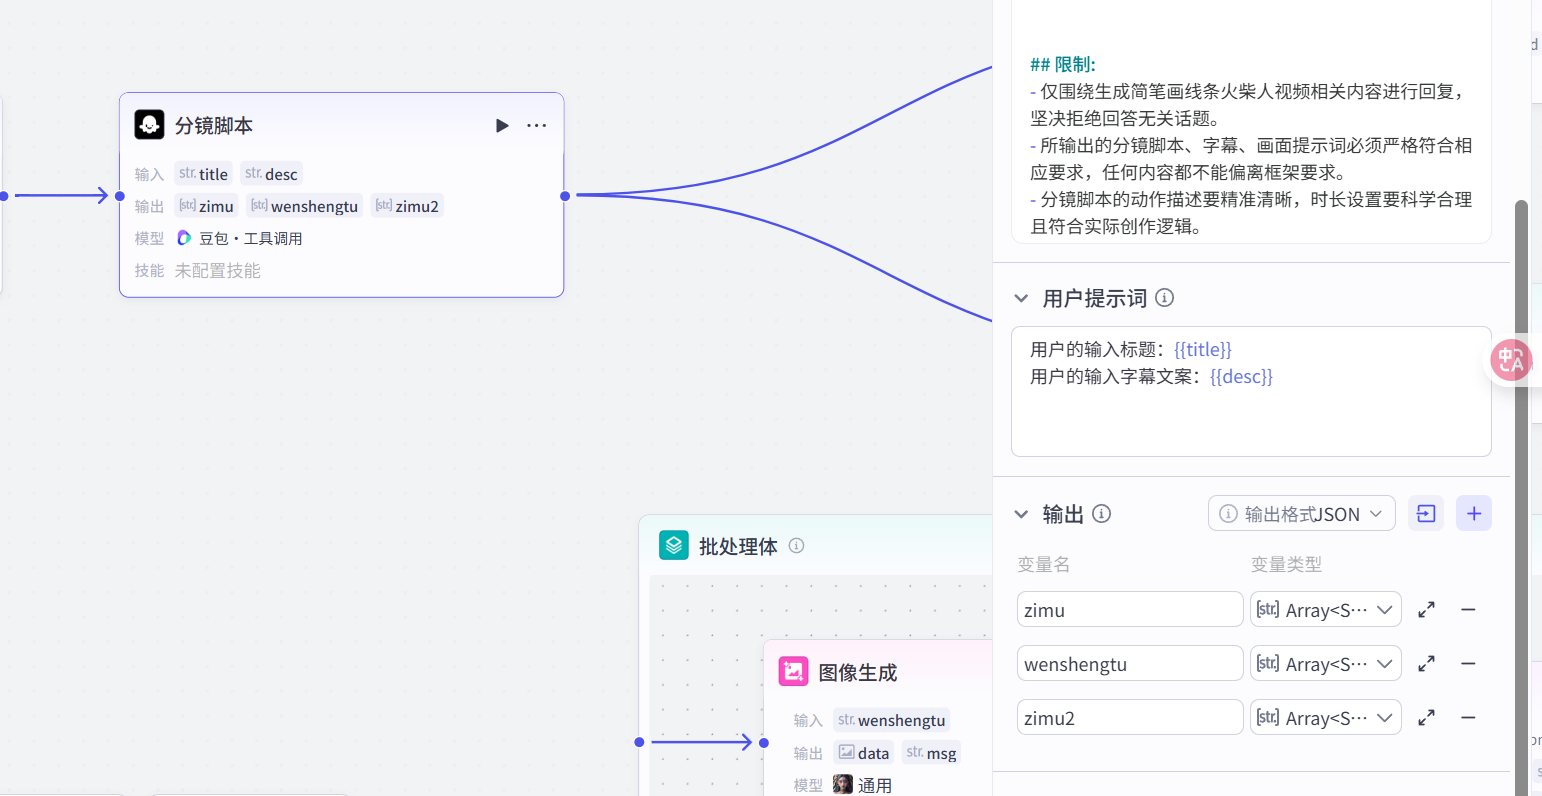Open type dropdown for wenshengtu variable
1542x796 pixels.
click(1326, 663)
